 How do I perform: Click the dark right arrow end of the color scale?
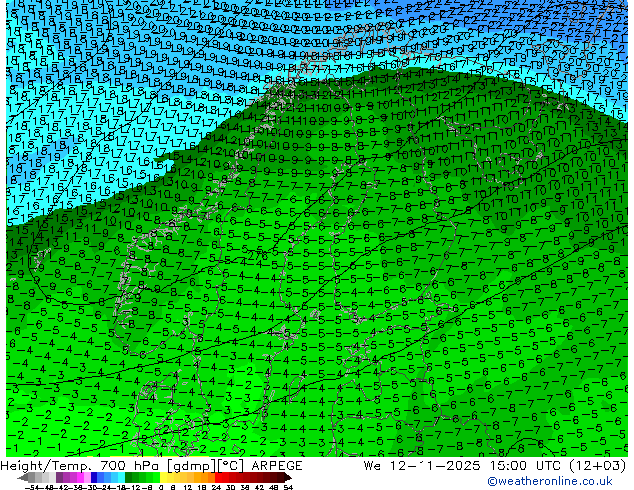pos(288,477)
